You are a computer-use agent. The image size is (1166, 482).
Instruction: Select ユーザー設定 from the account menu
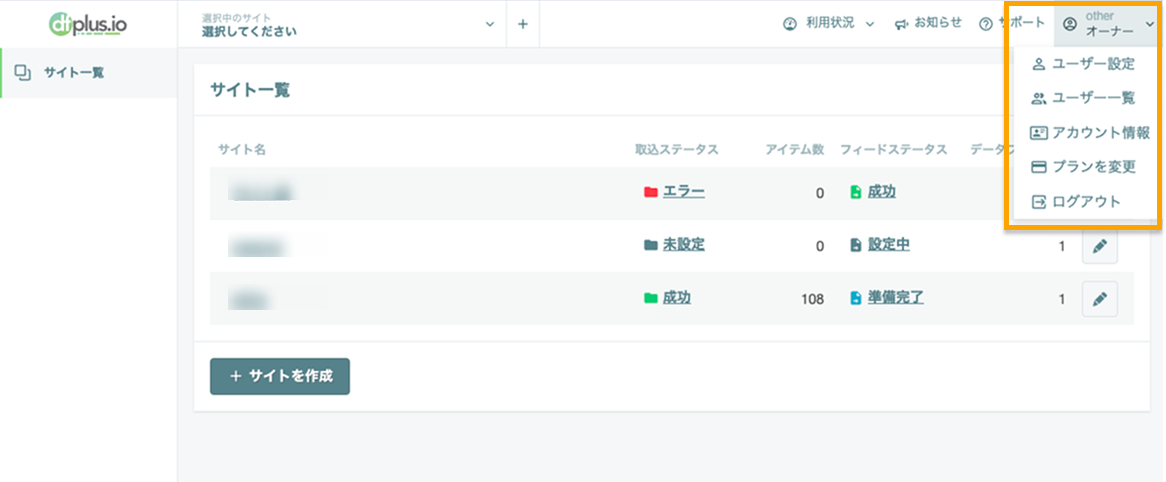click(x=1084, y=64)
